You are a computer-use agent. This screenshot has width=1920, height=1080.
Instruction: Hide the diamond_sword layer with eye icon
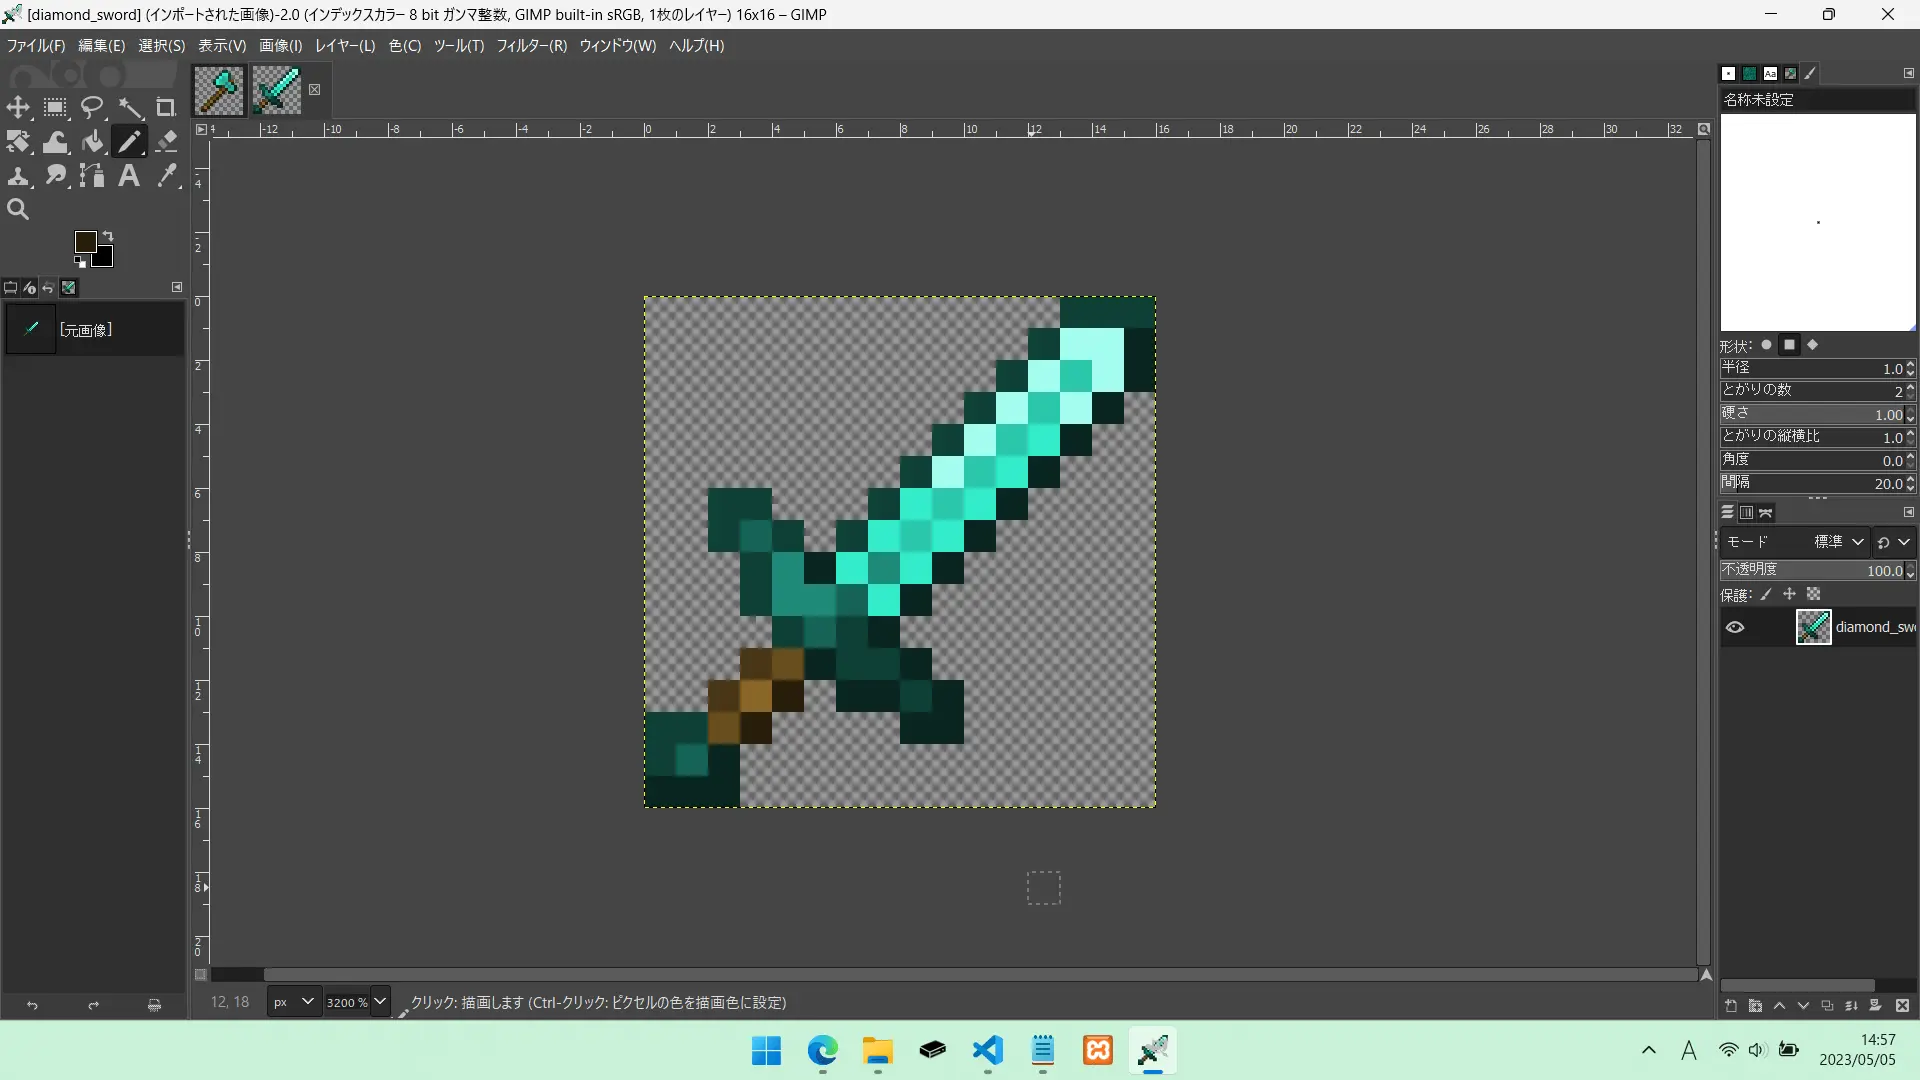click(1735, 628)
